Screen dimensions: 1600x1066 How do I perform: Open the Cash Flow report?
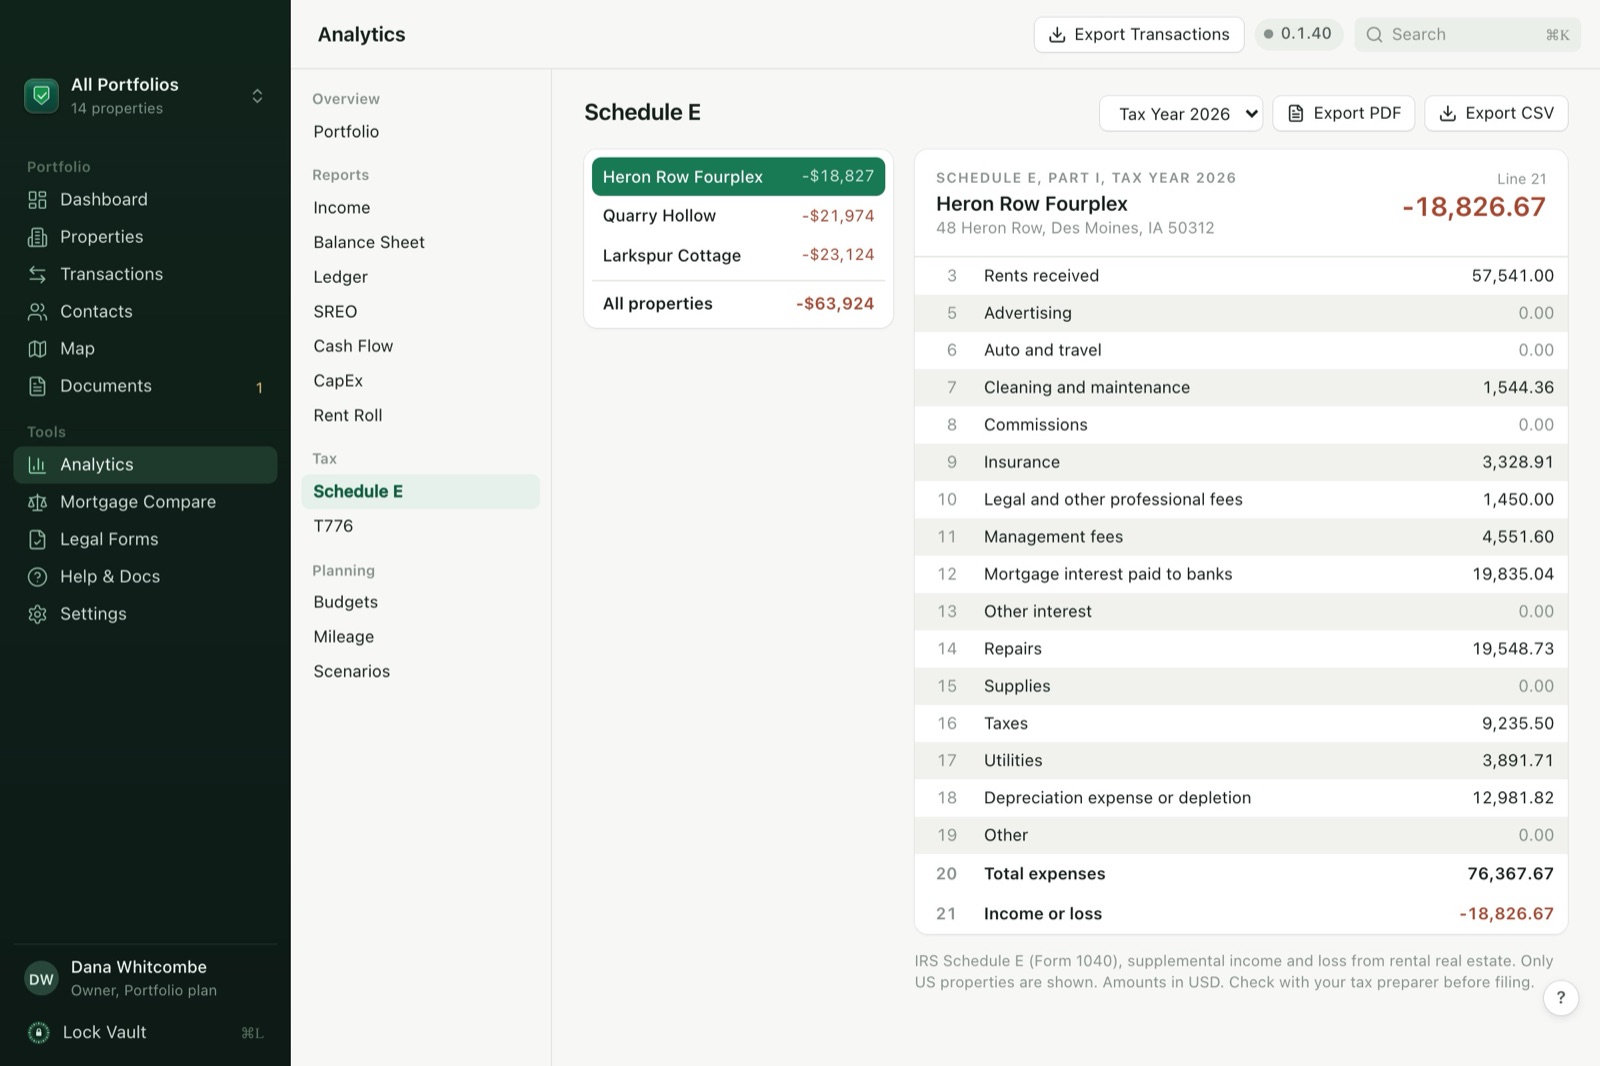420,346
